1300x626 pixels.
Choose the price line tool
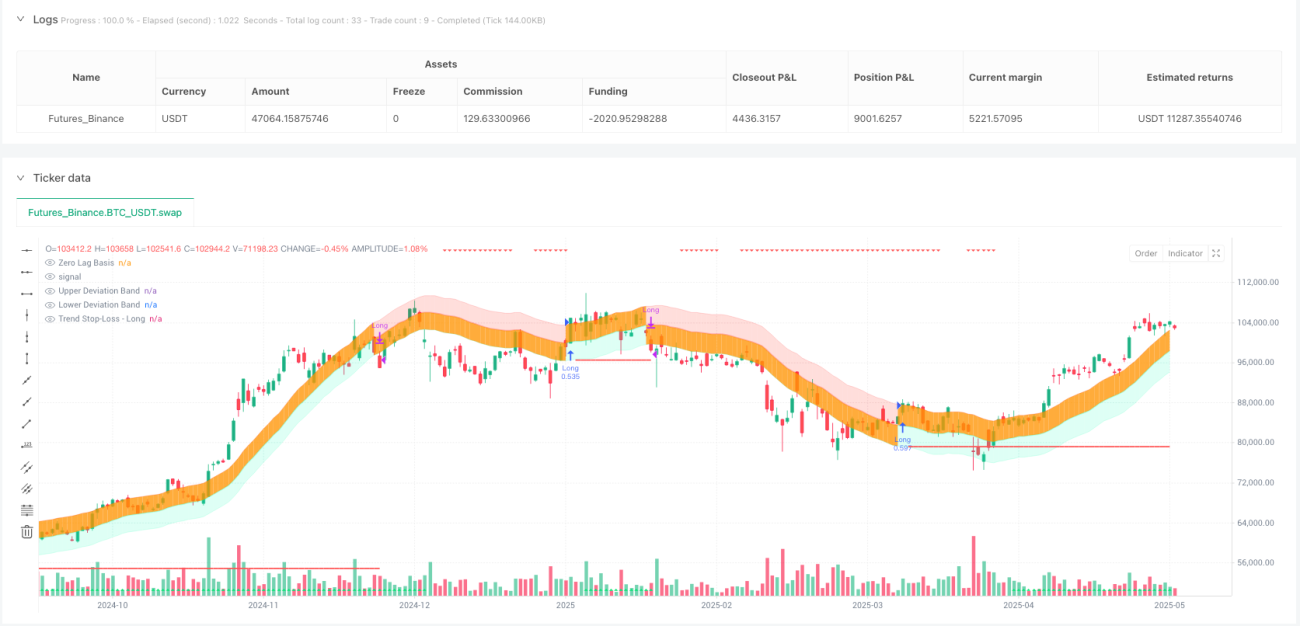point(27,445)
